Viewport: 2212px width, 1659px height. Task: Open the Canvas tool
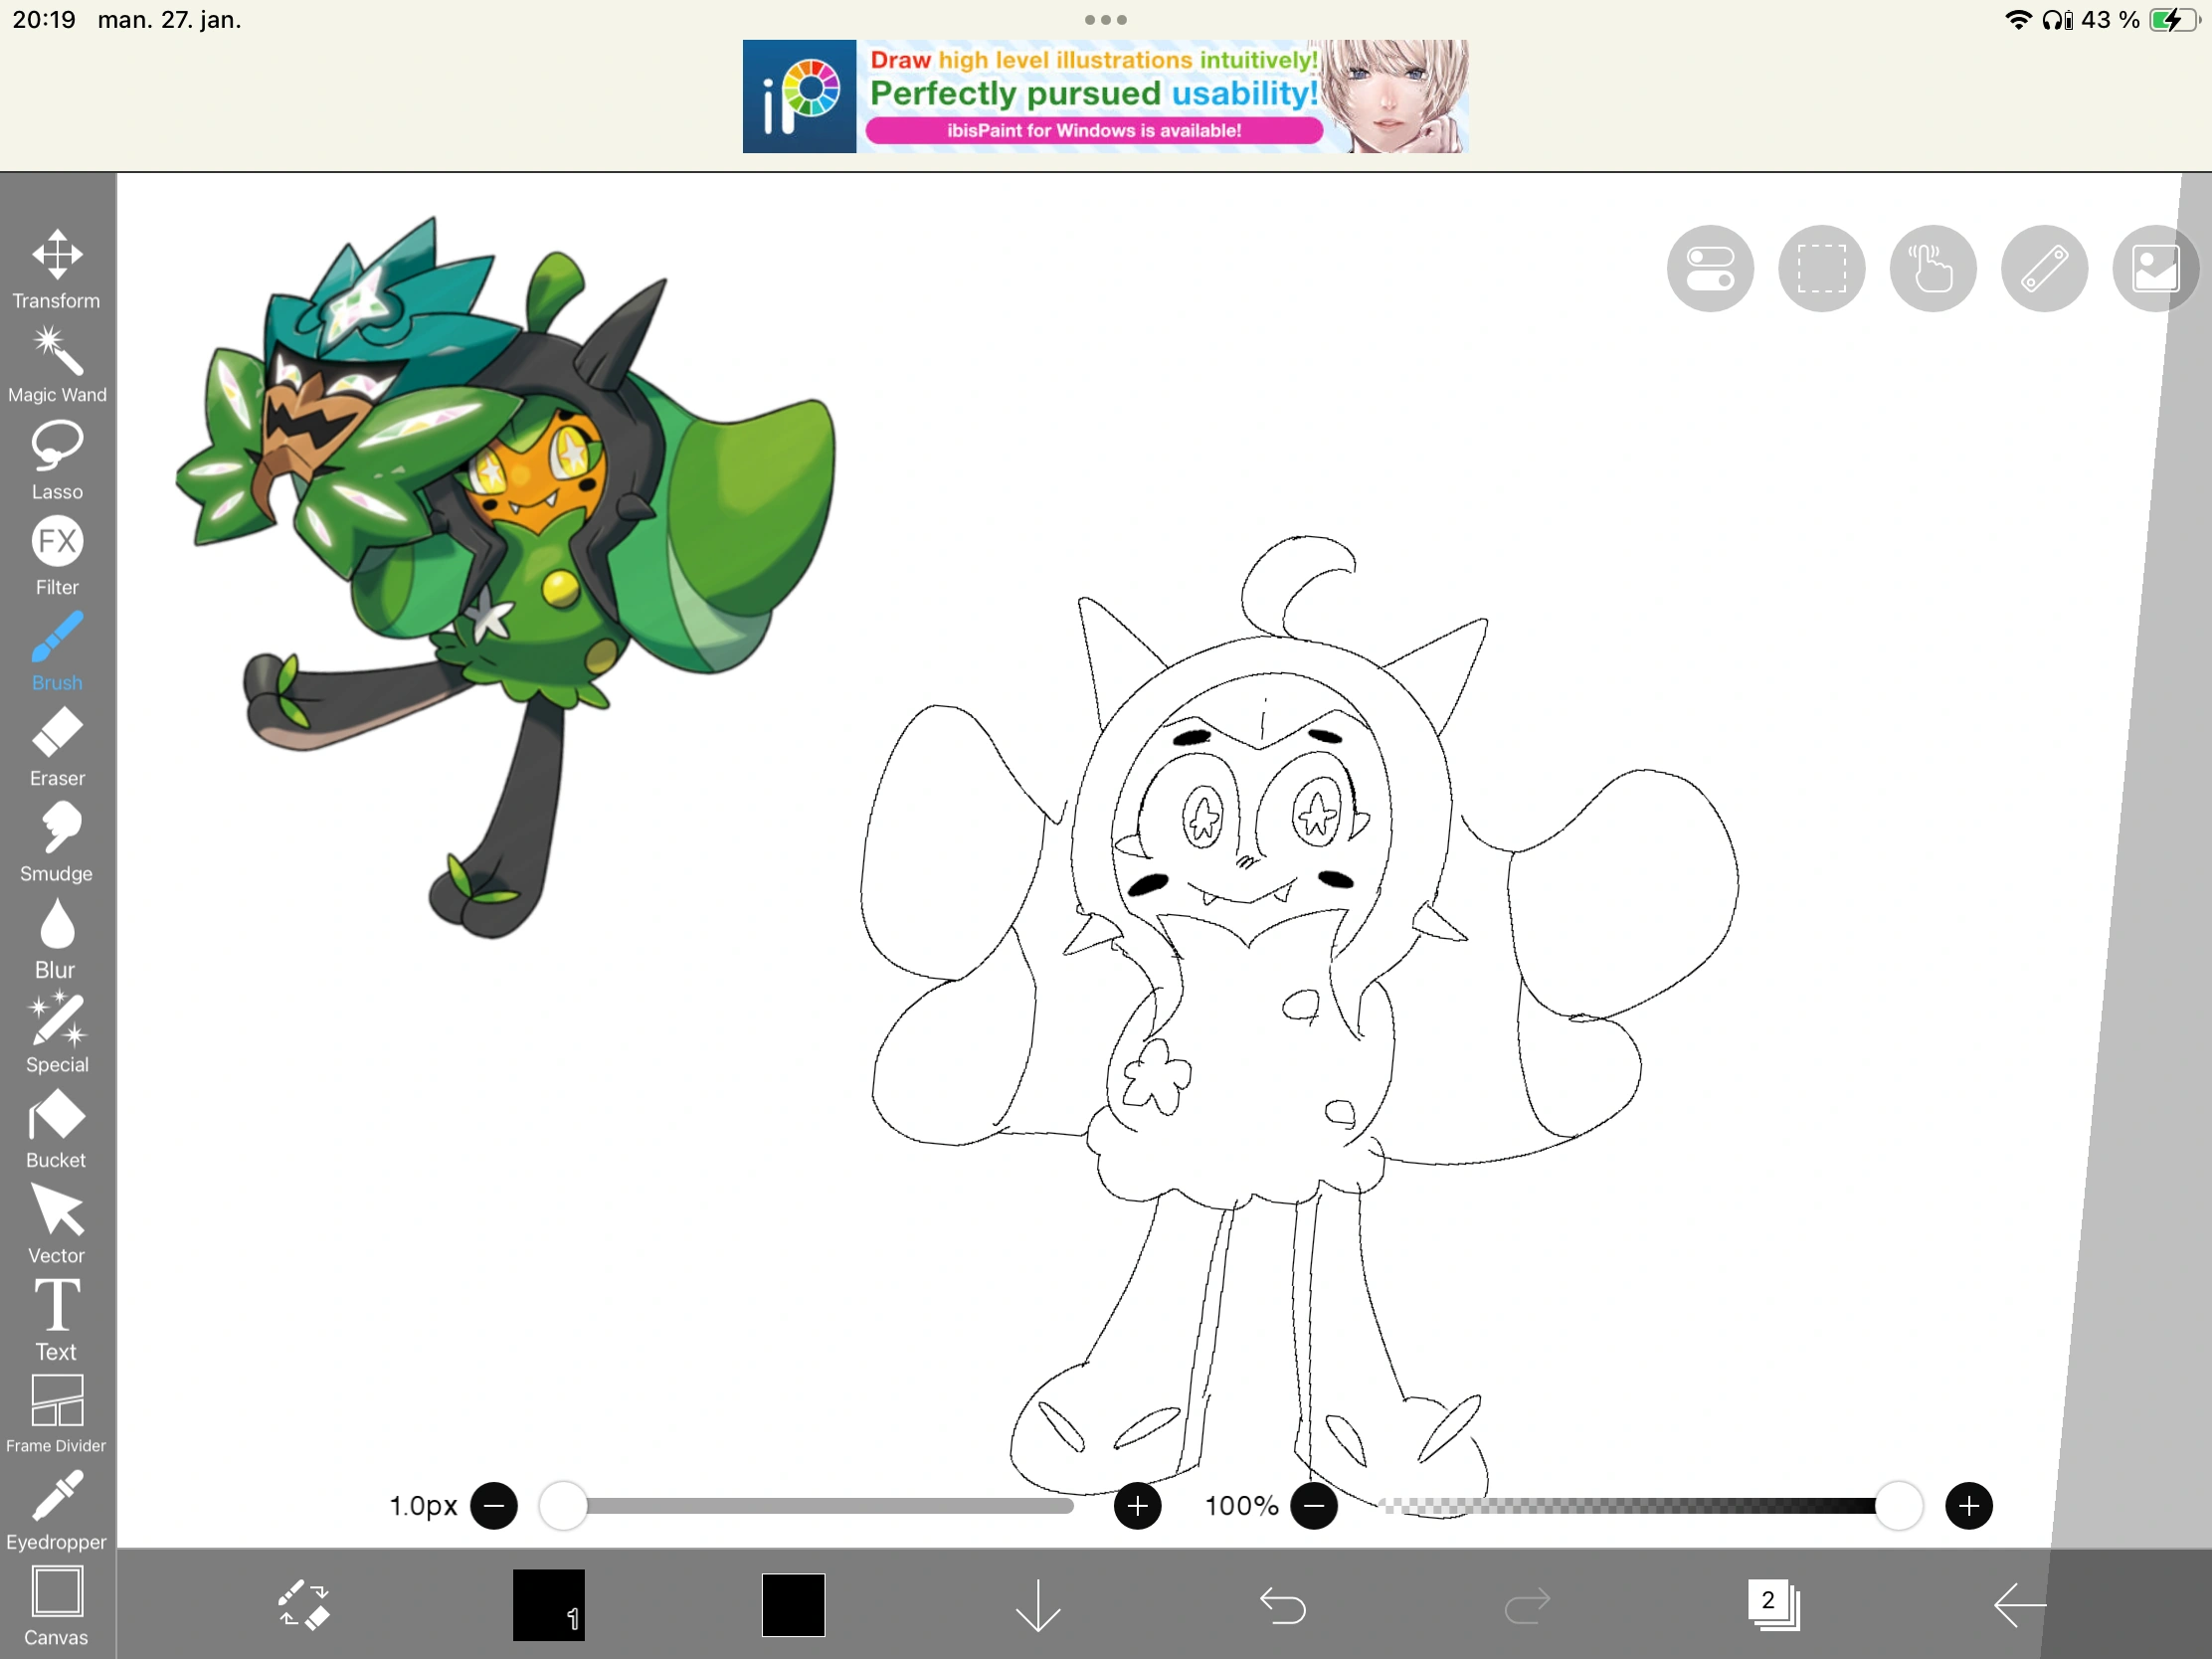[57, 1605]
